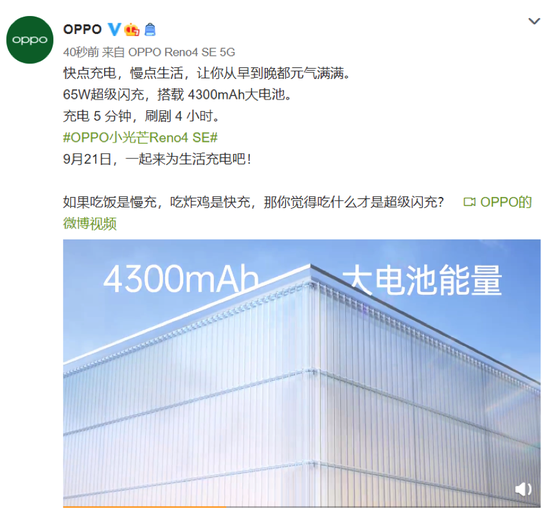Open the OPPO的 video link text
This screenshot has width=550, height=511.
coord(506,202)
